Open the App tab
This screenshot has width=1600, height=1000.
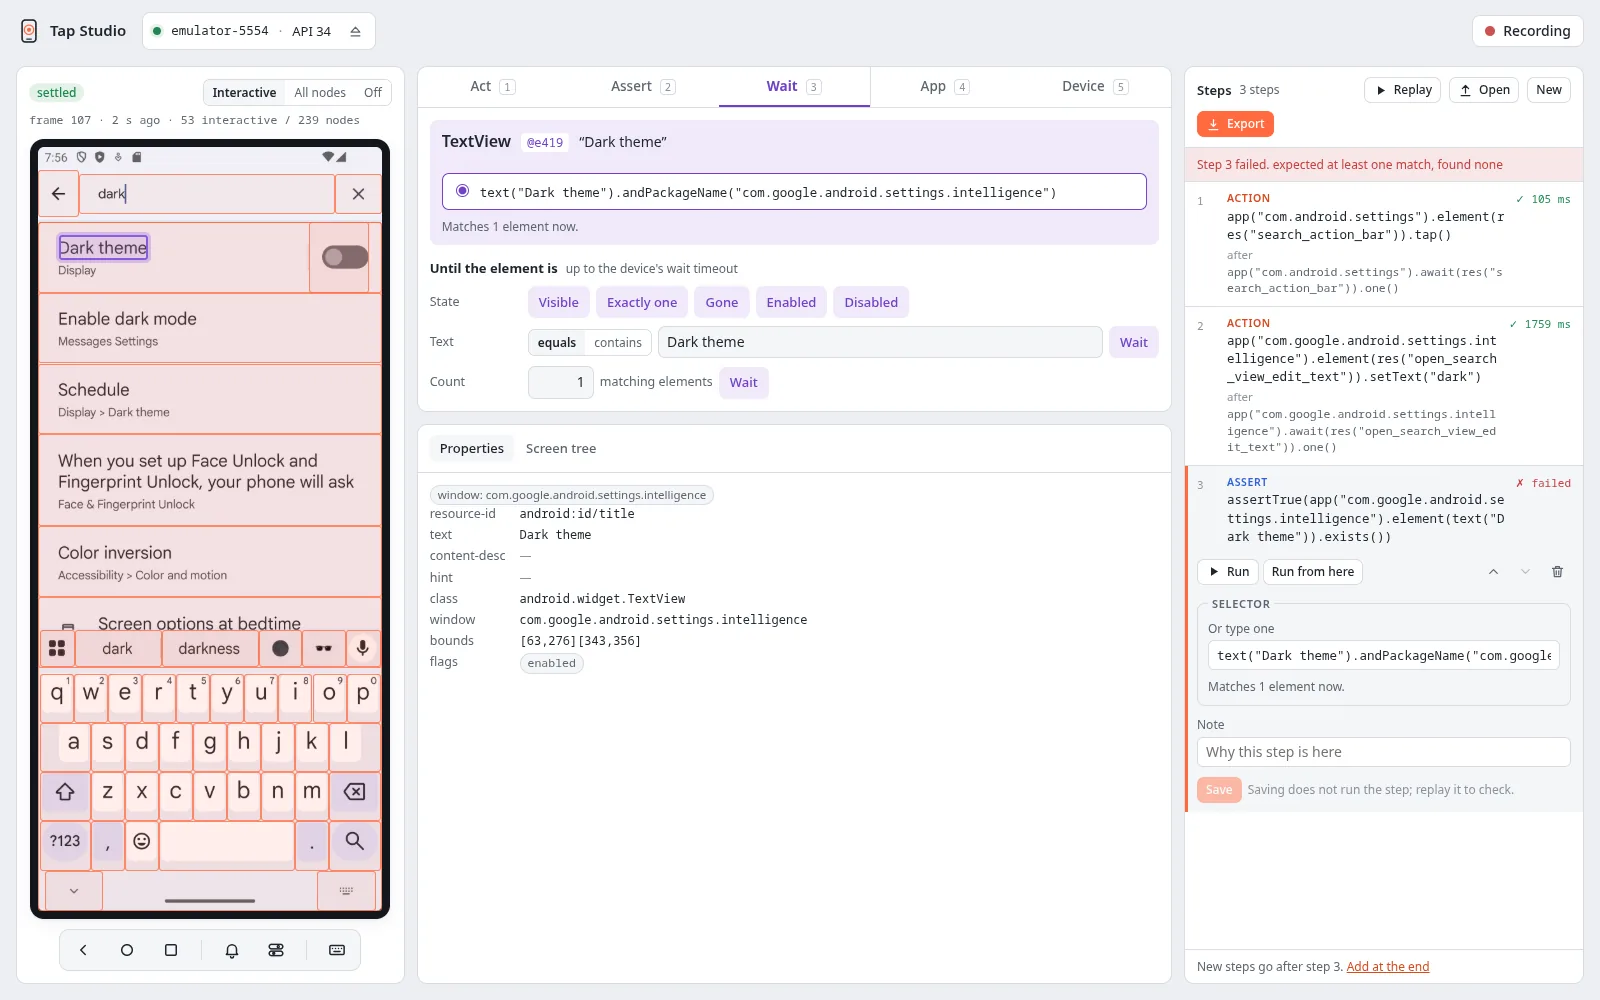pyautogui.click(x=944, y=87)
